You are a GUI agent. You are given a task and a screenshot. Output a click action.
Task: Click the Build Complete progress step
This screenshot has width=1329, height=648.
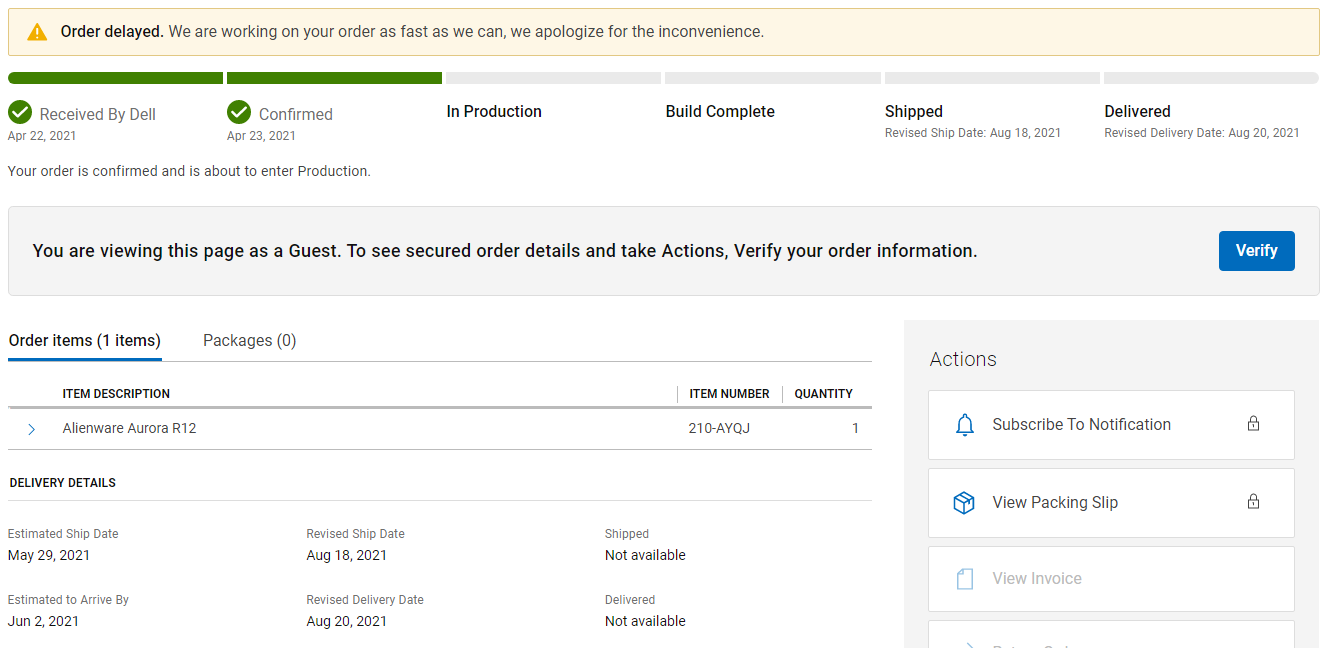click(720, 112)
